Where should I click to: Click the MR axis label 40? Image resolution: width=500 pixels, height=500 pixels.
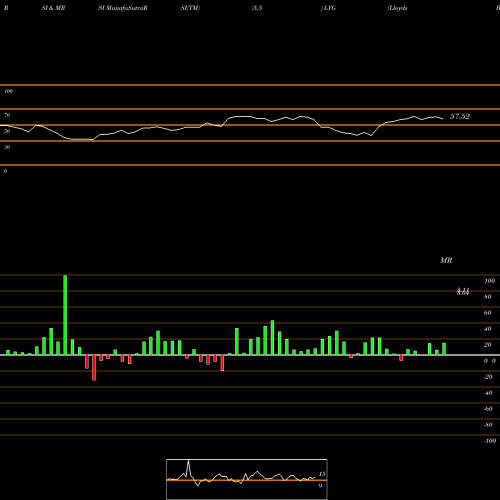point(488,329)
